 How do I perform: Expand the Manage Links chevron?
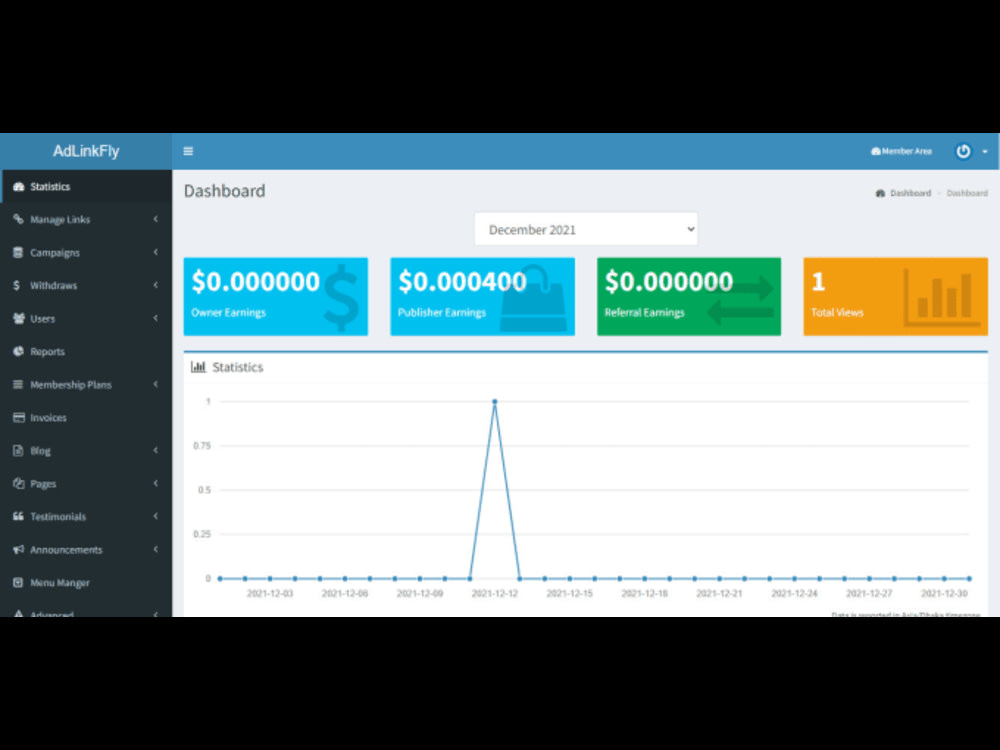point(156,219)
